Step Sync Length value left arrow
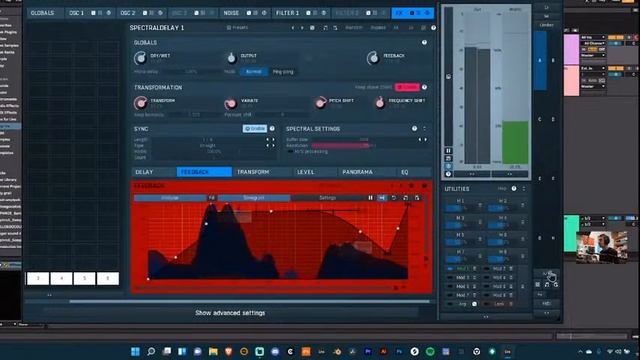This screenshot has width=640, height=360. tap(268, 140)
